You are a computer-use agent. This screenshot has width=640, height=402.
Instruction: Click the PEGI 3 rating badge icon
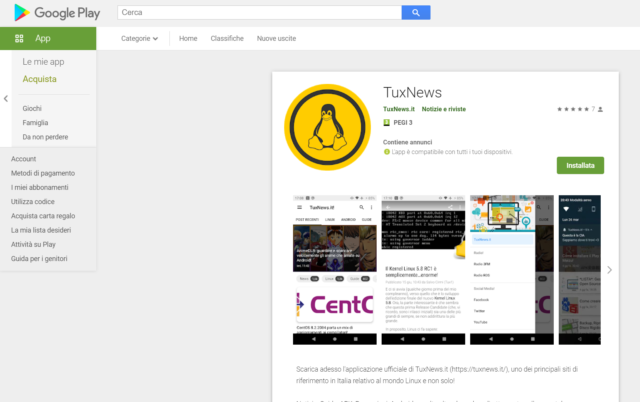click(x=387, y=122)
